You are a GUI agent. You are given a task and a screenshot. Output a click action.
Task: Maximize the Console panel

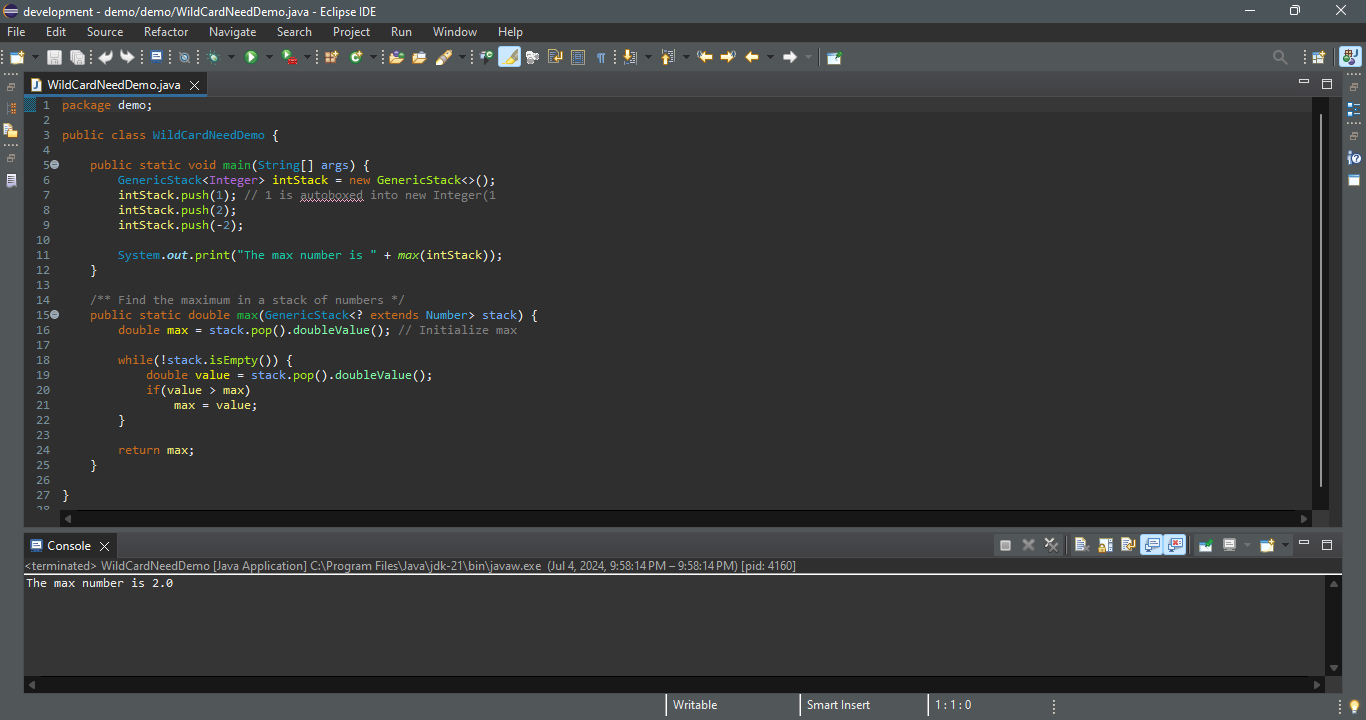pos(1327,545)
